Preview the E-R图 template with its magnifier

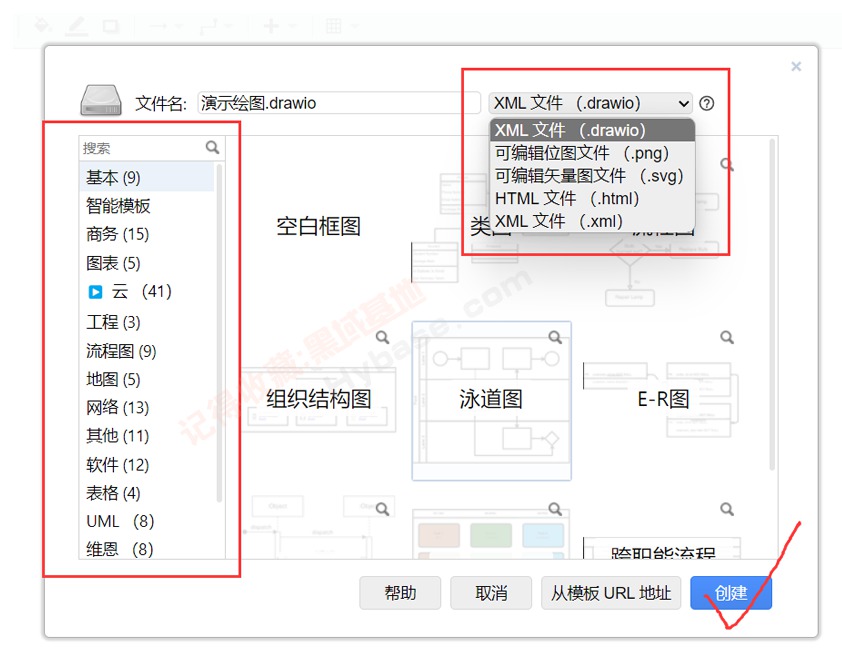tap(727, 337)
